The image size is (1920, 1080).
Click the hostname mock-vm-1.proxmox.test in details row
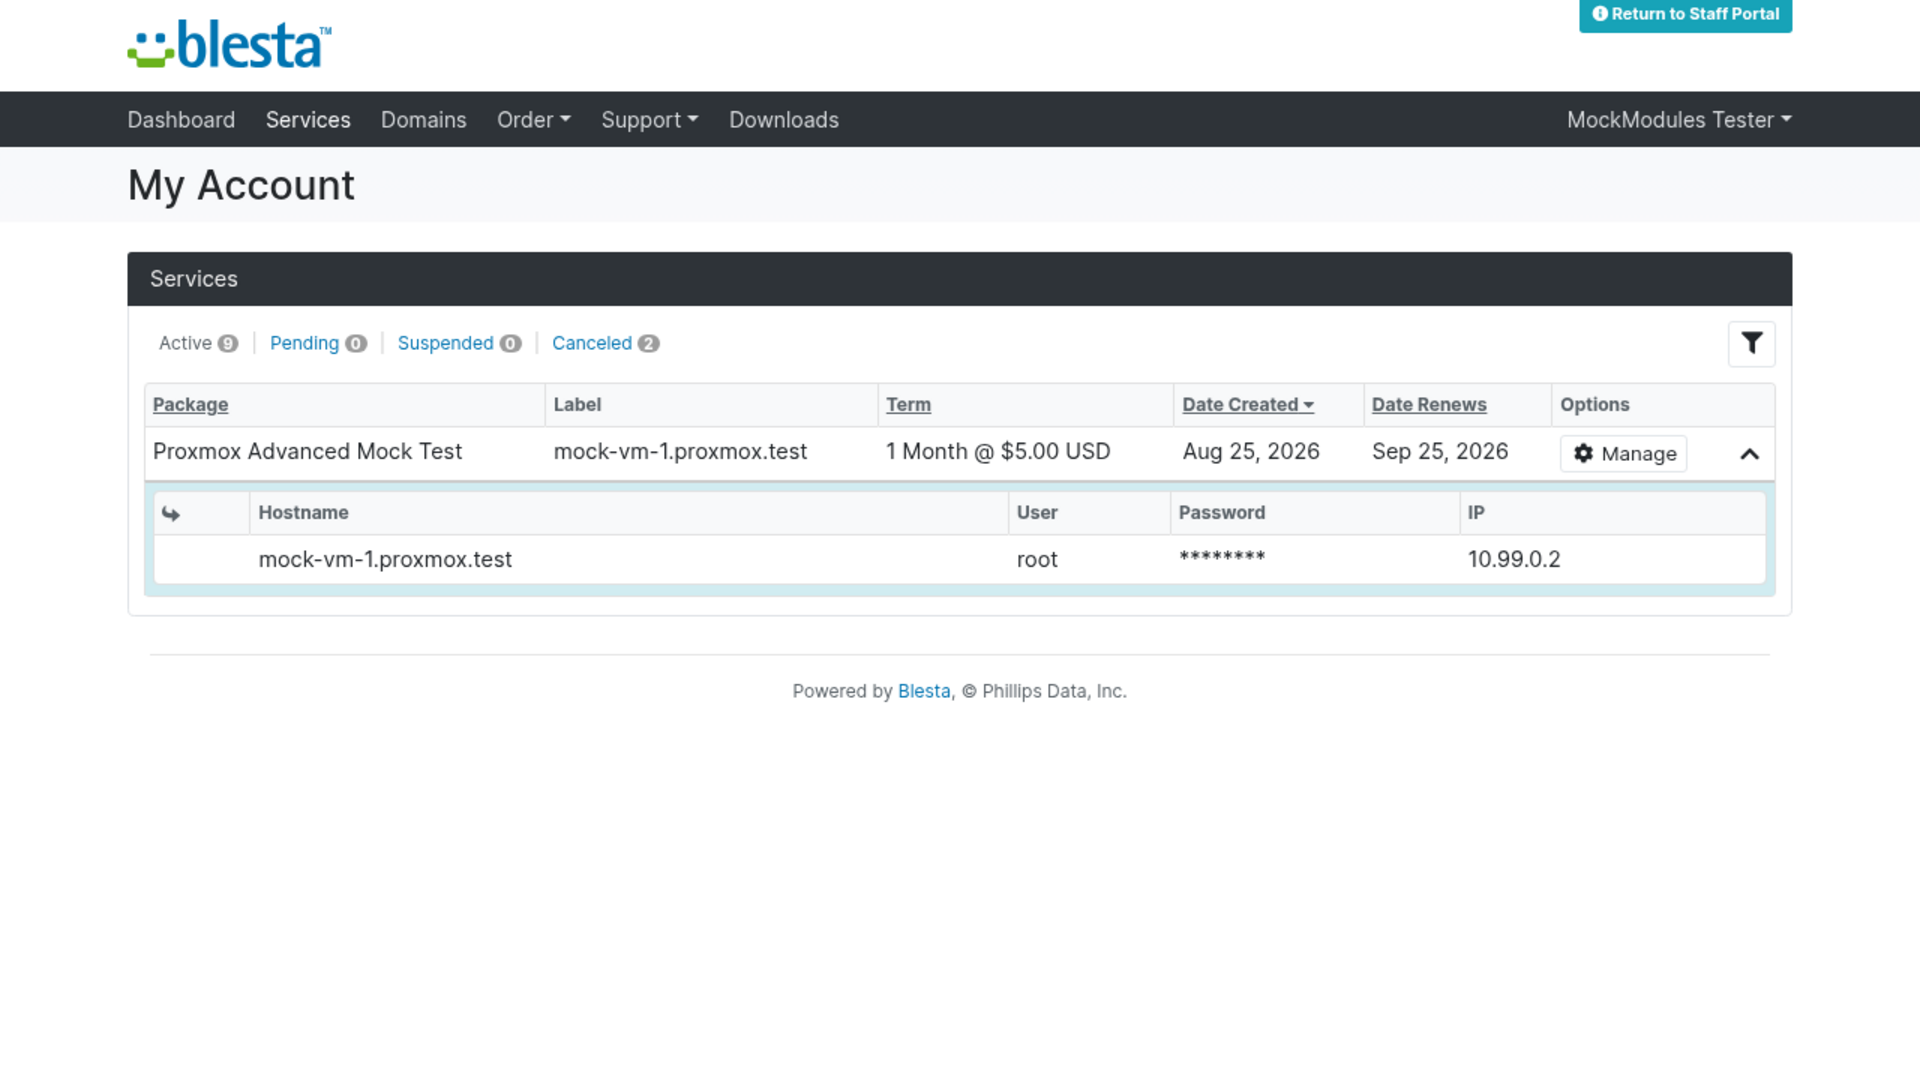(385, 560)
